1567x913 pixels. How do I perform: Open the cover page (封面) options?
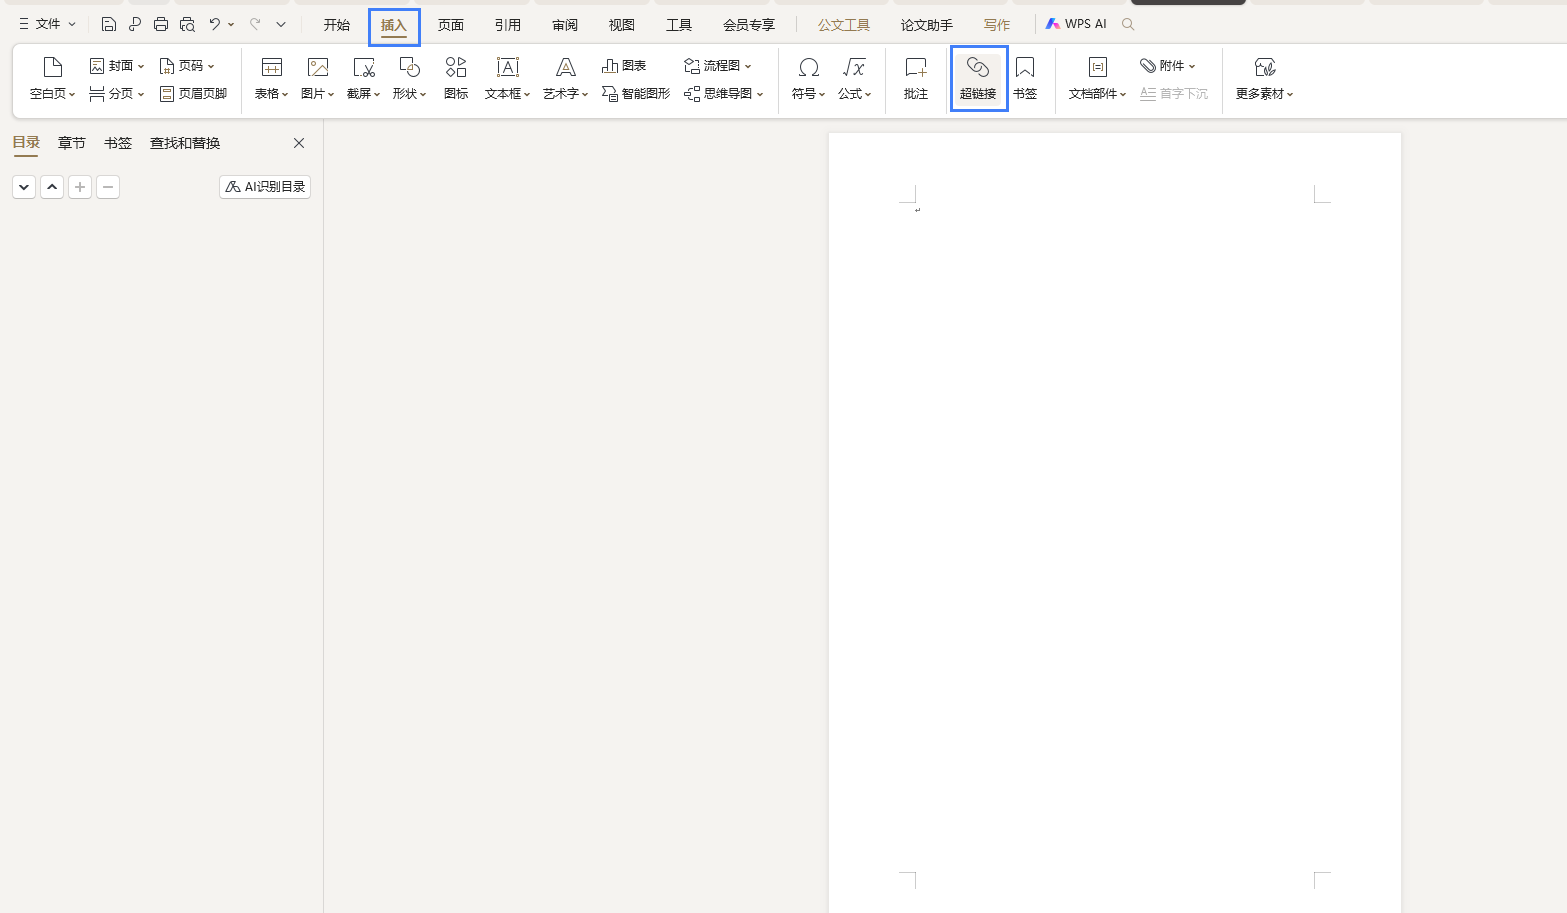pos(117,66)
